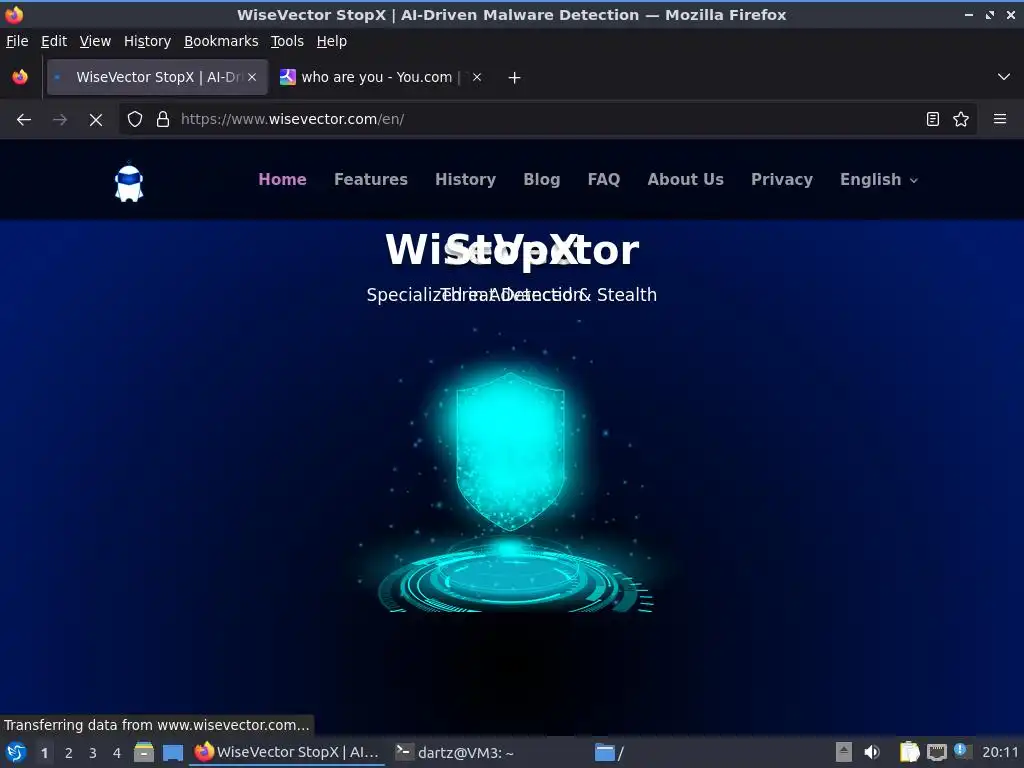Open the View menu
The height and width of the screenshot is (768, 1024).
pos(95,41)
